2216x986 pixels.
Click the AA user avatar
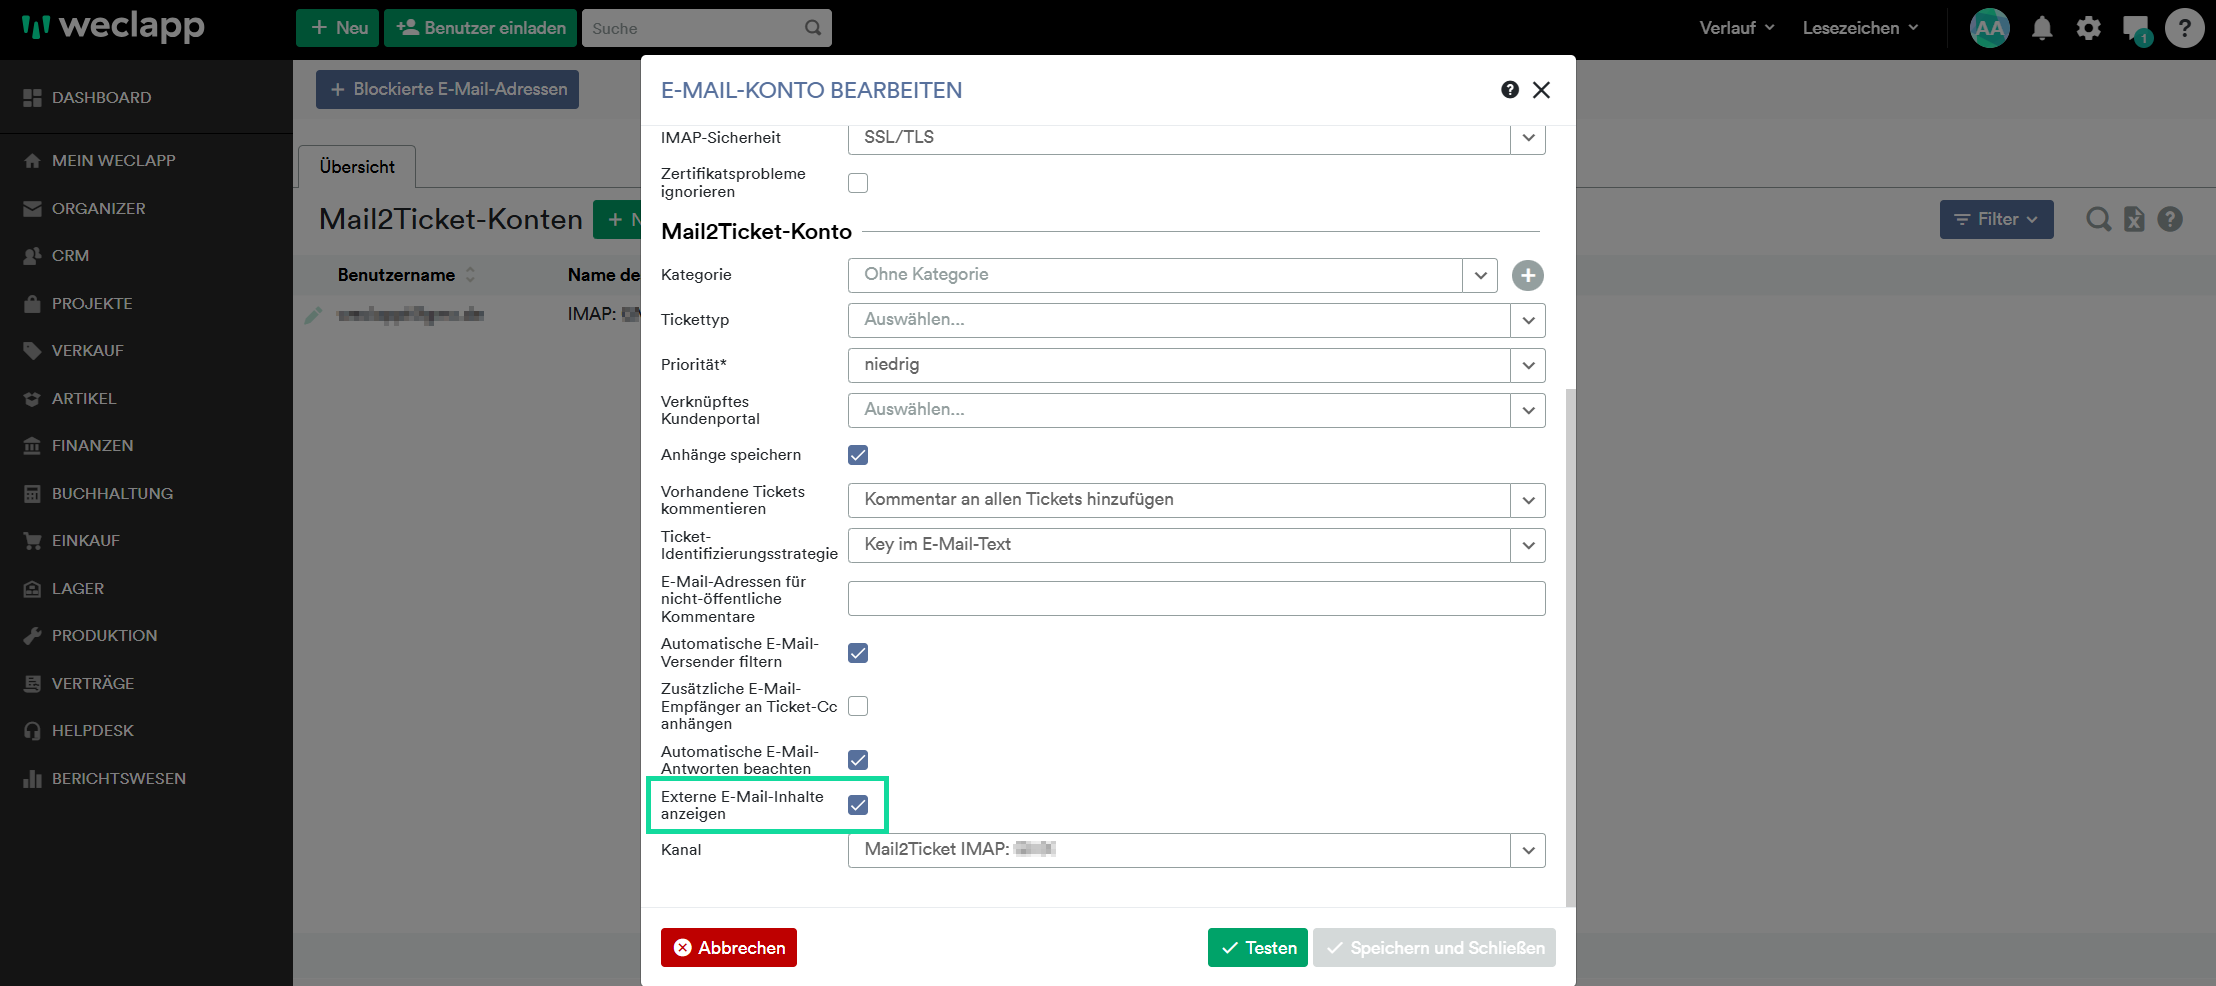(x=1989, y=28)
